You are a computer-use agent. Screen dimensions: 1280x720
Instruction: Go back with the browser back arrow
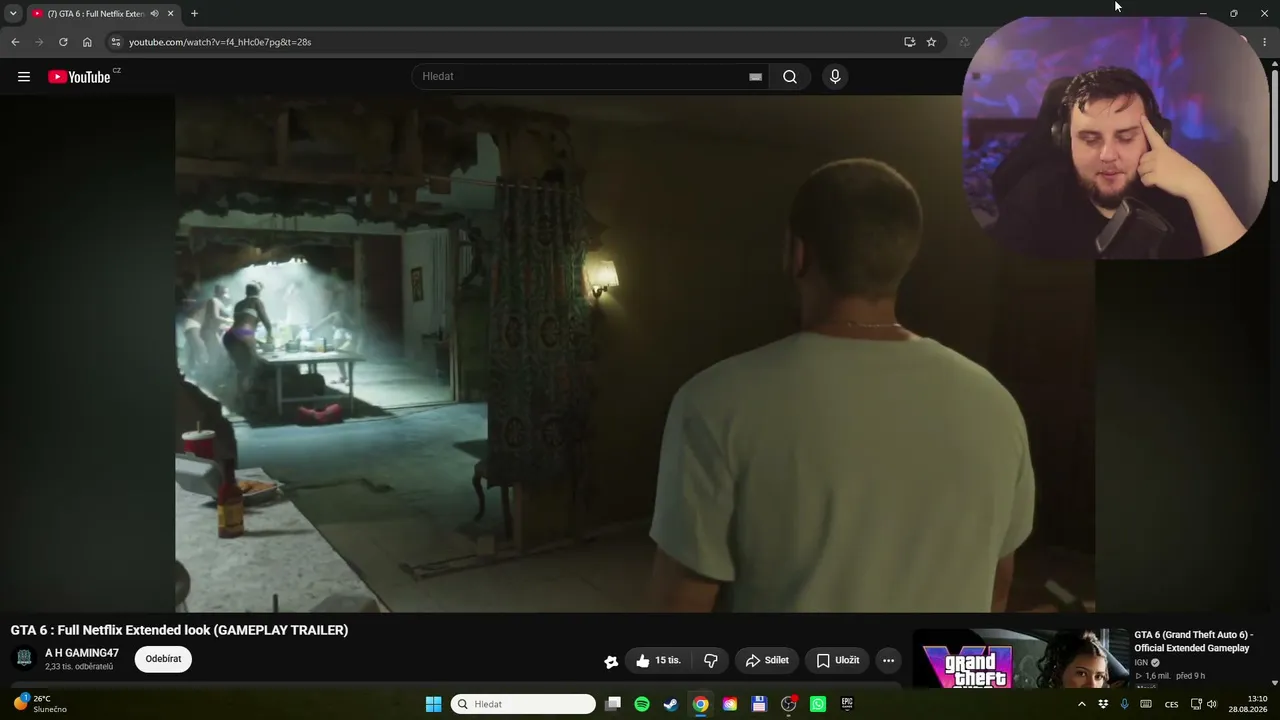15,42
